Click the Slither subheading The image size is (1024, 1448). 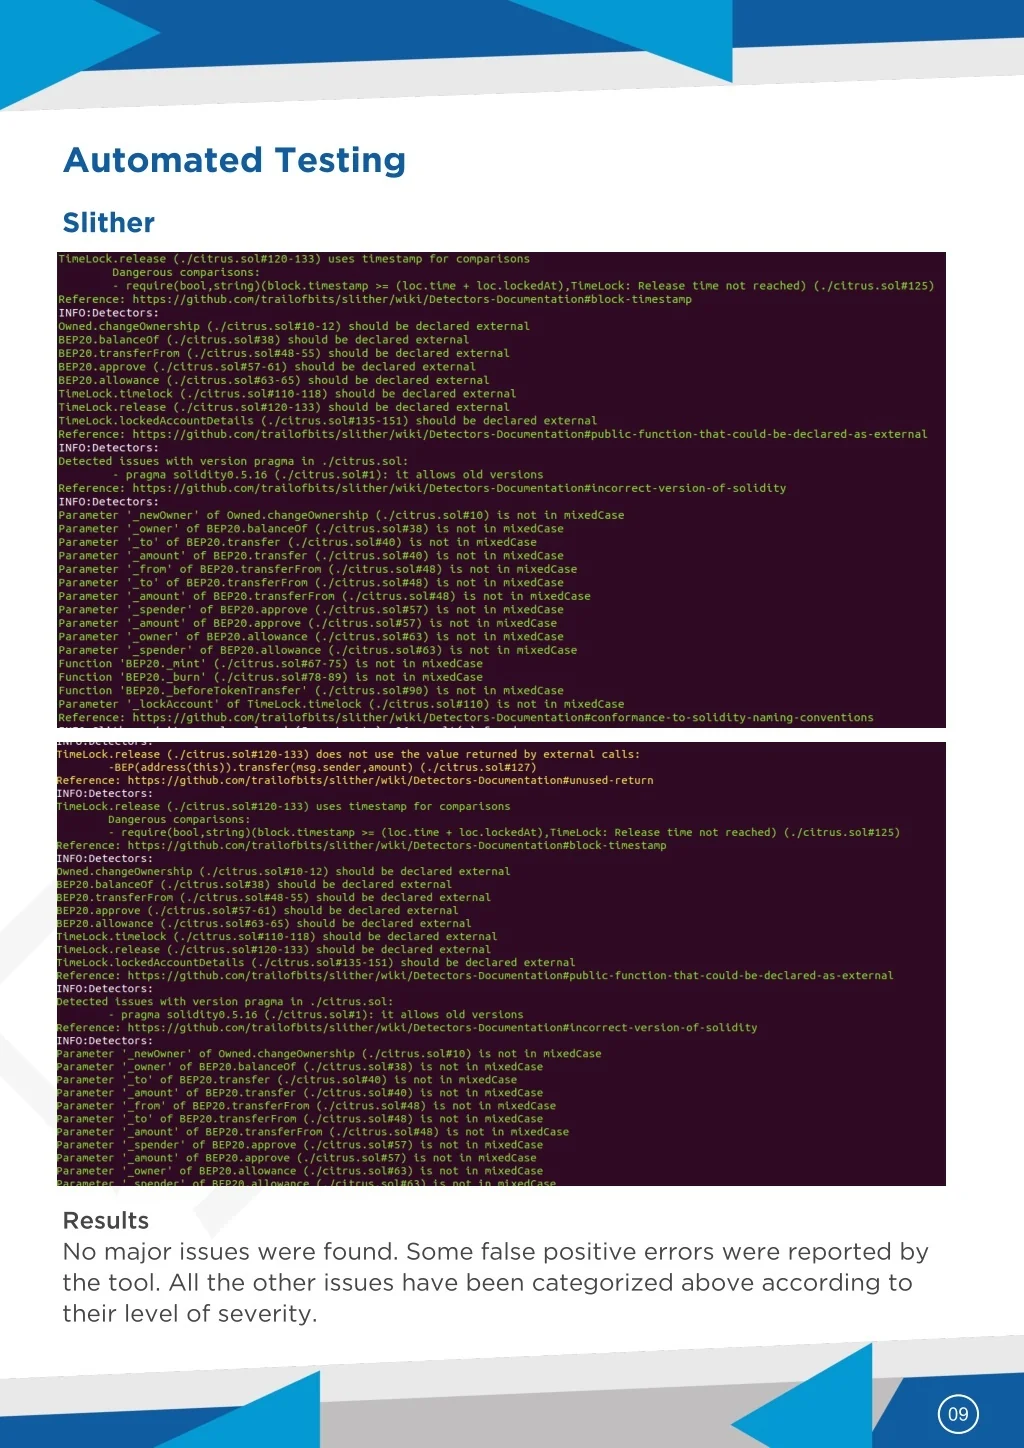click(109, 222)
